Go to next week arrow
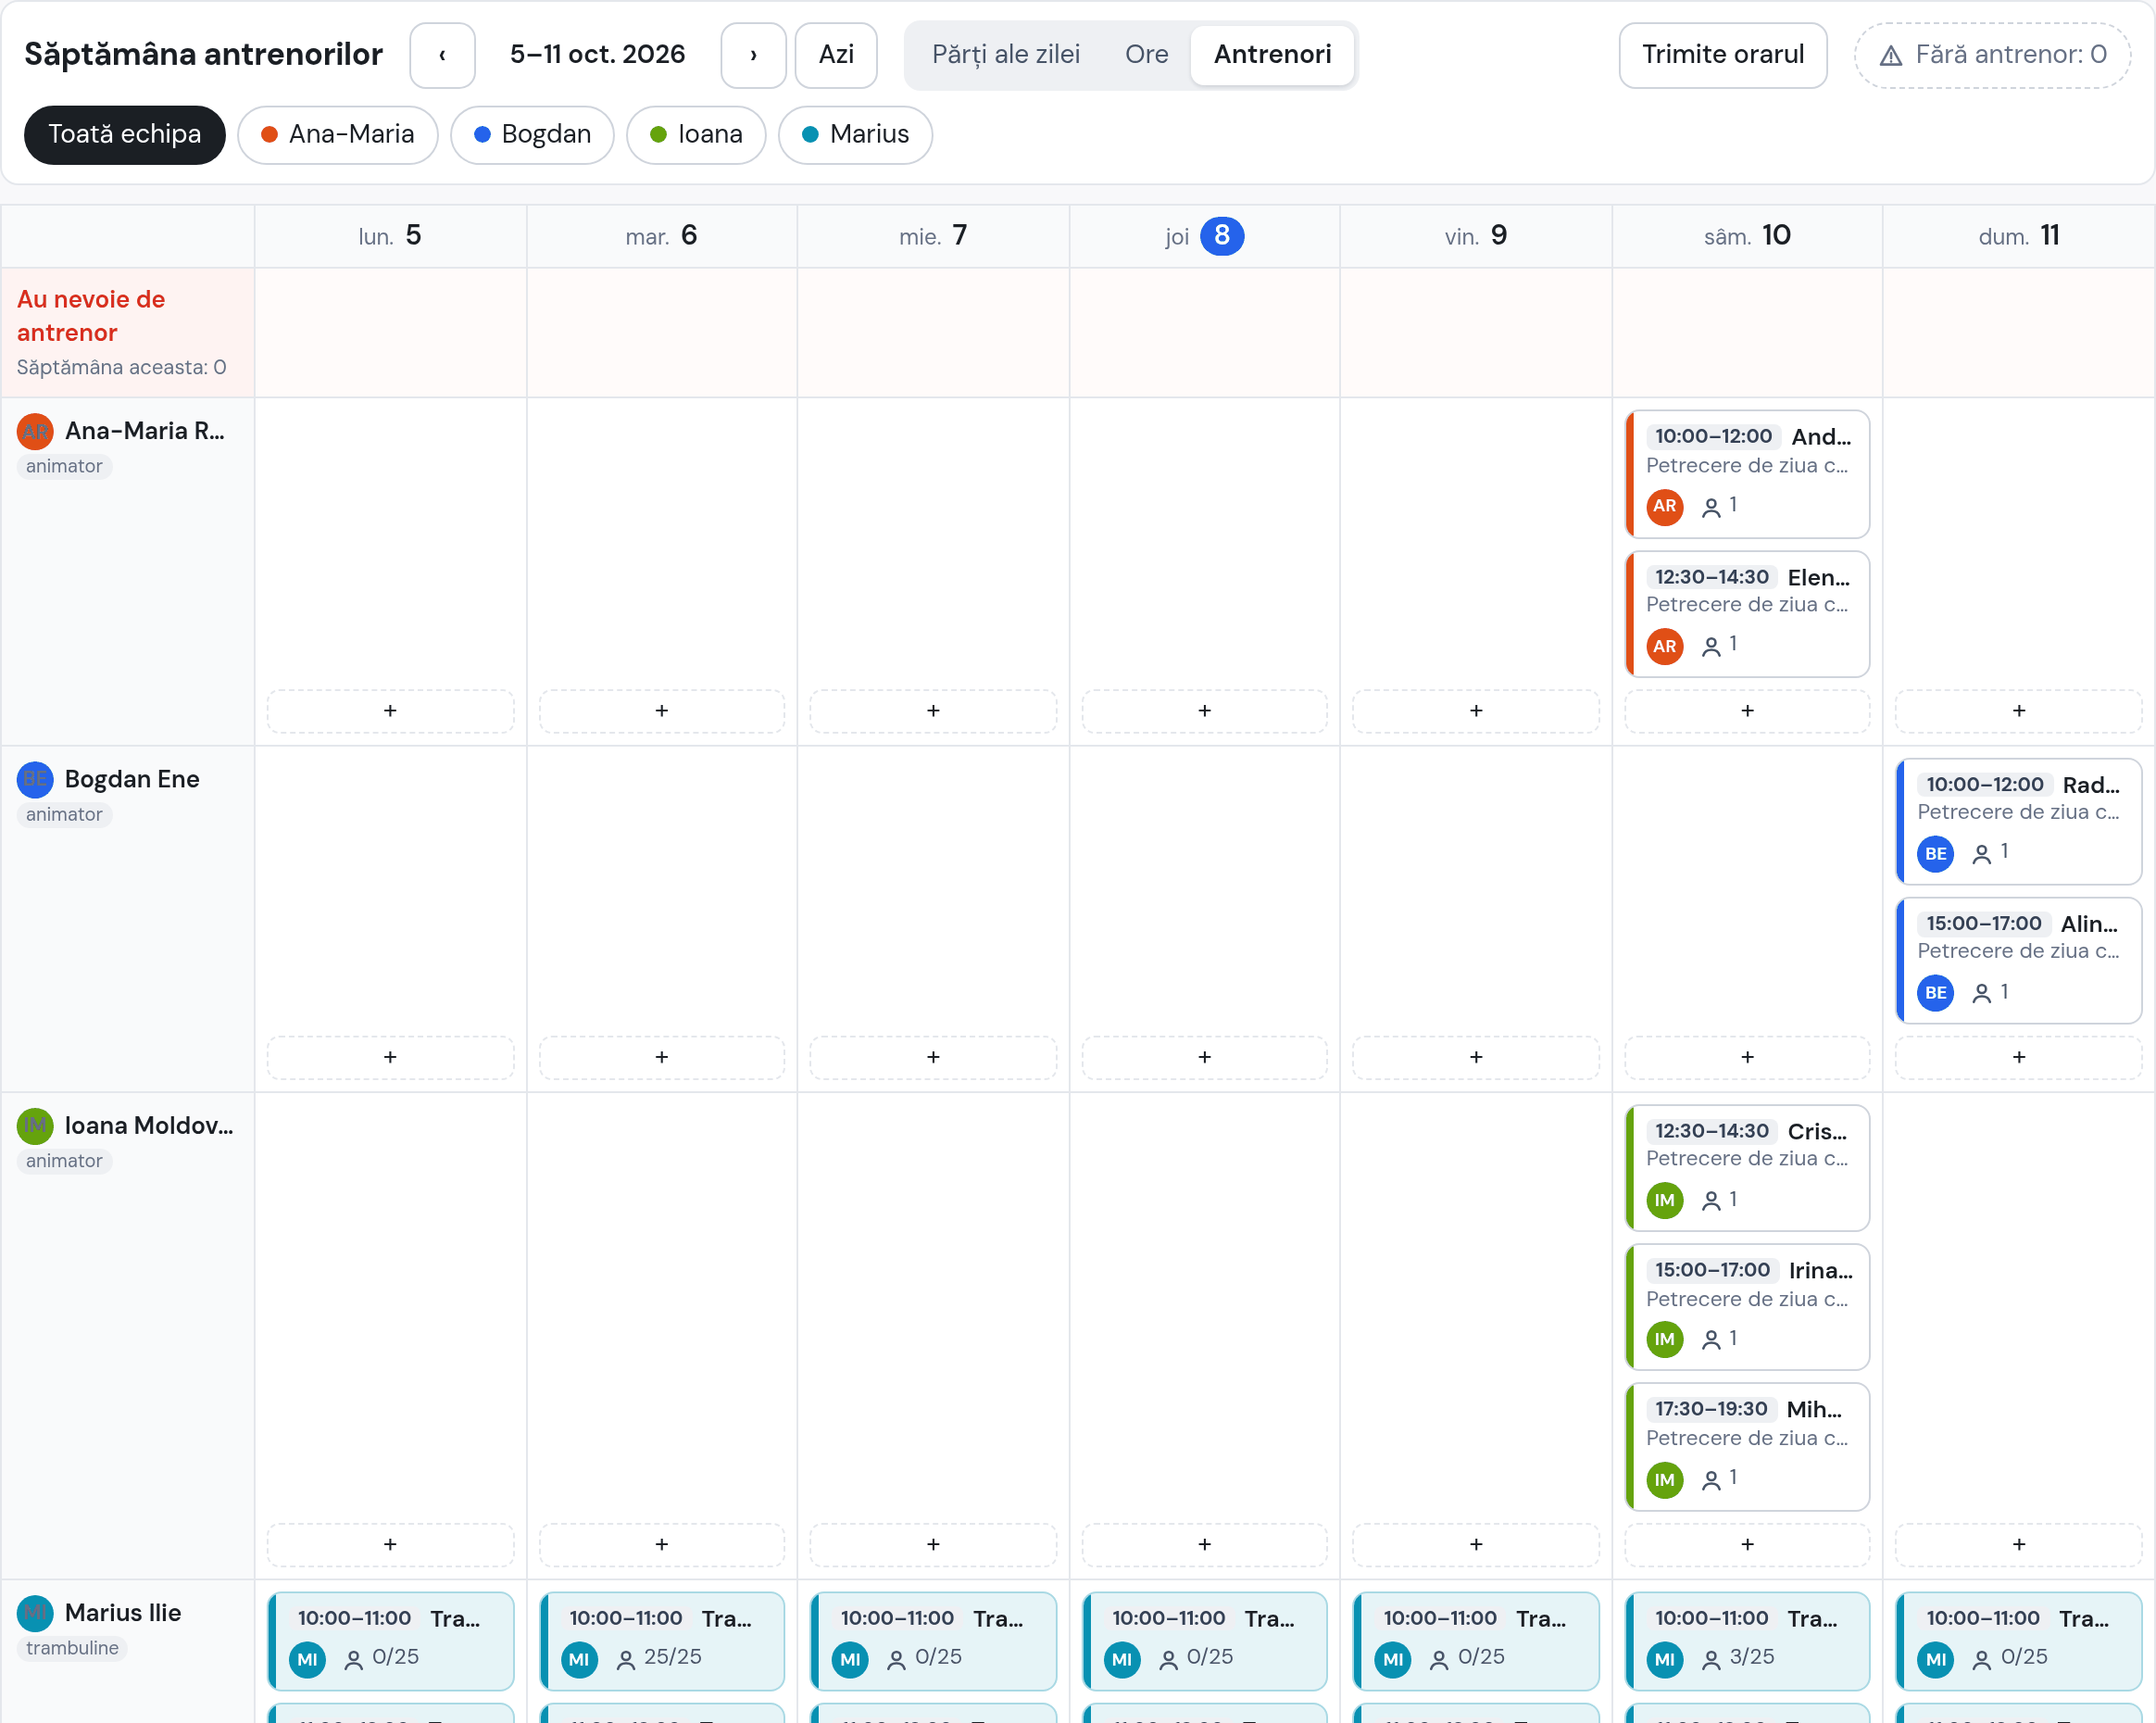This screenshot has width=2156, height=1723. [753, 55]
